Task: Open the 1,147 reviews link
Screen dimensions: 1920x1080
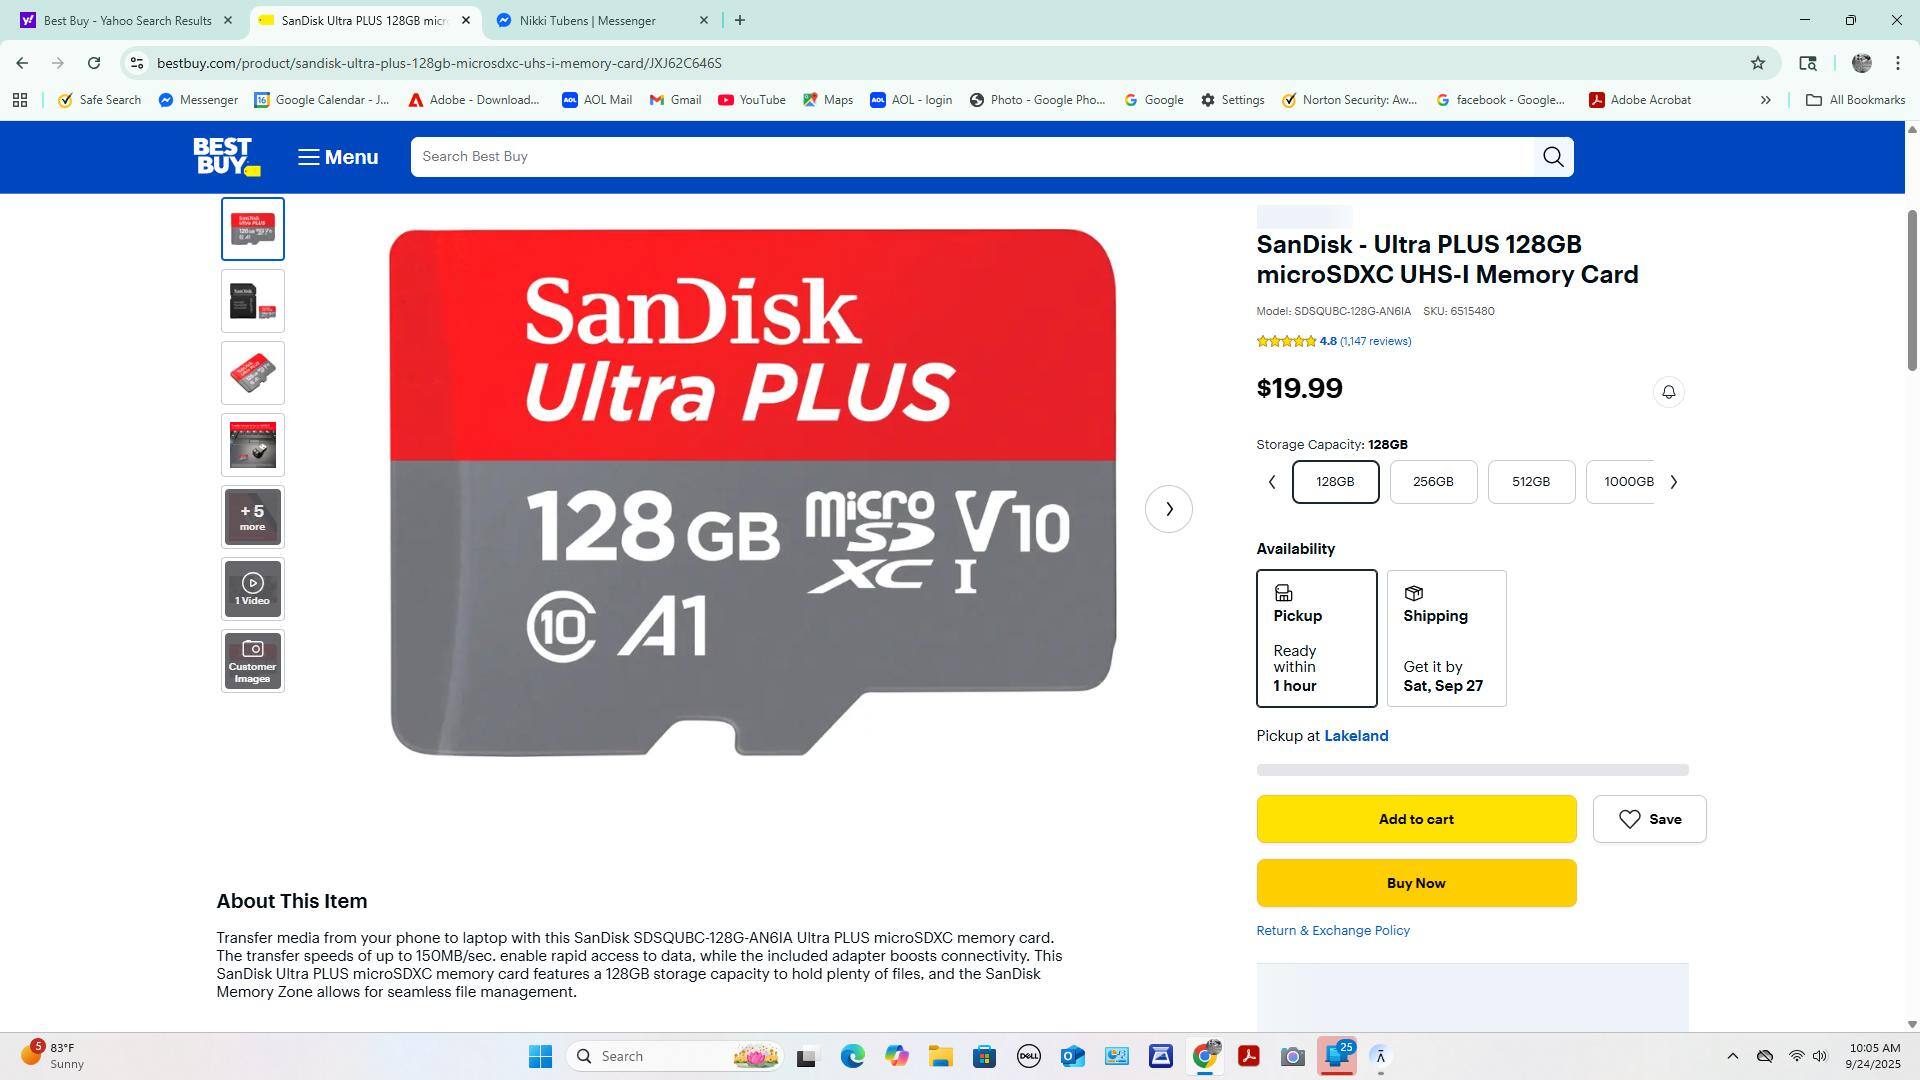Action: [1375, 342]
